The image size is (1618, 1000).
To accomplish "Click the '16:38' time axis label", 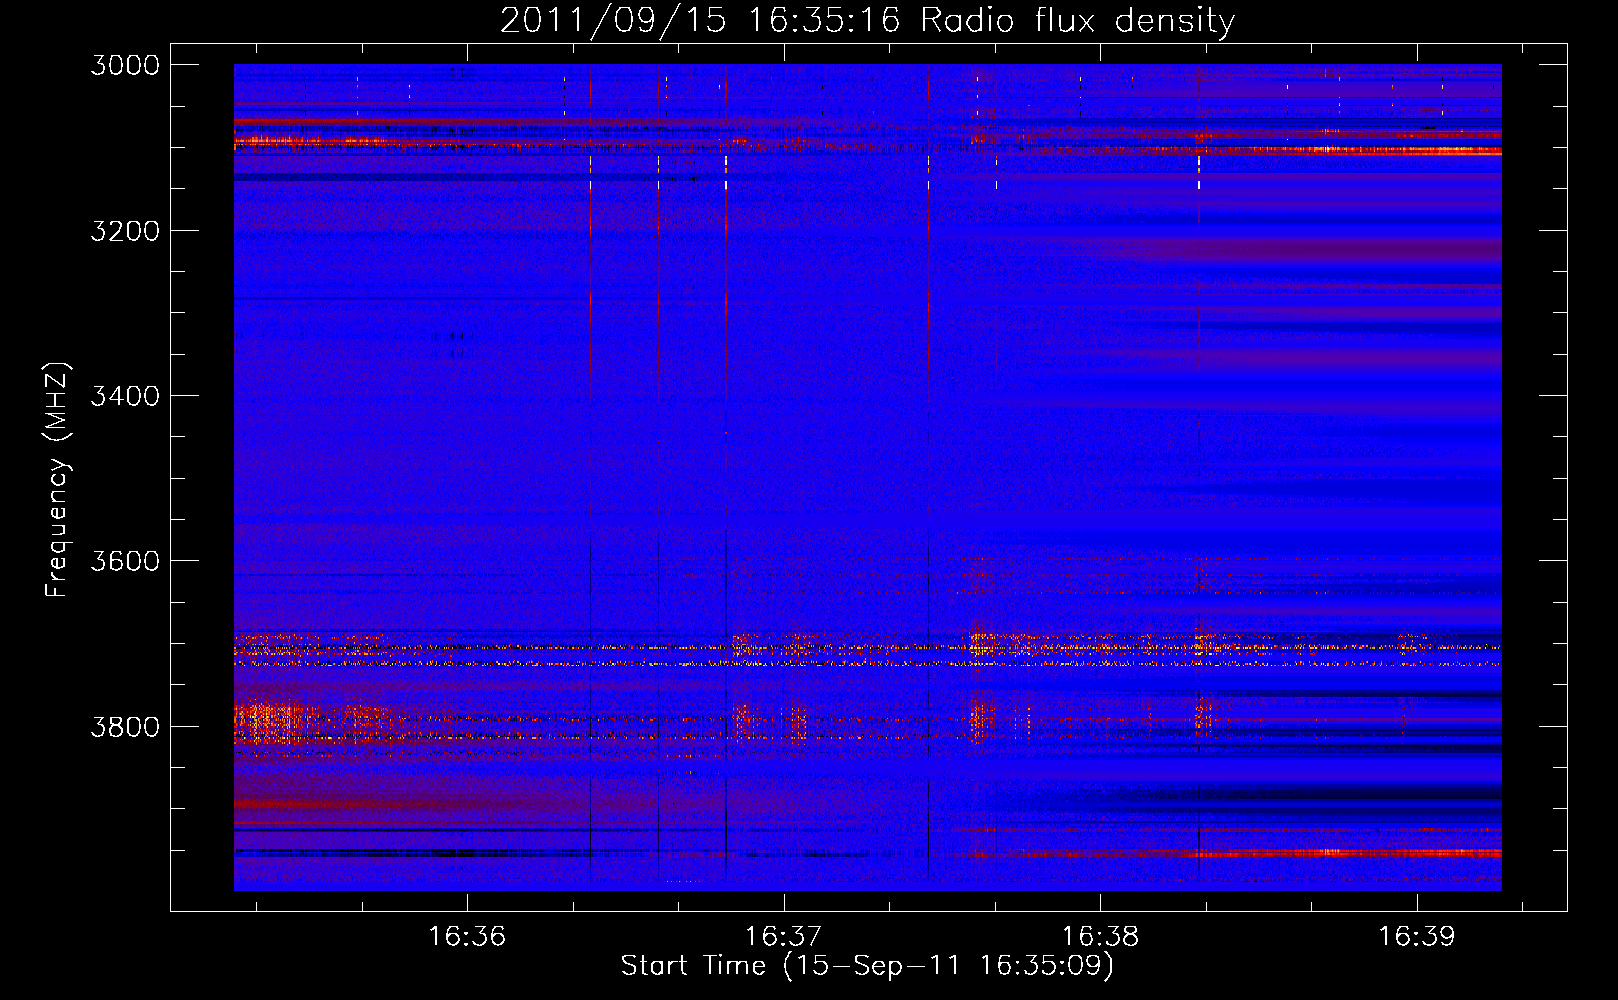I will [x=1100, y=937].
